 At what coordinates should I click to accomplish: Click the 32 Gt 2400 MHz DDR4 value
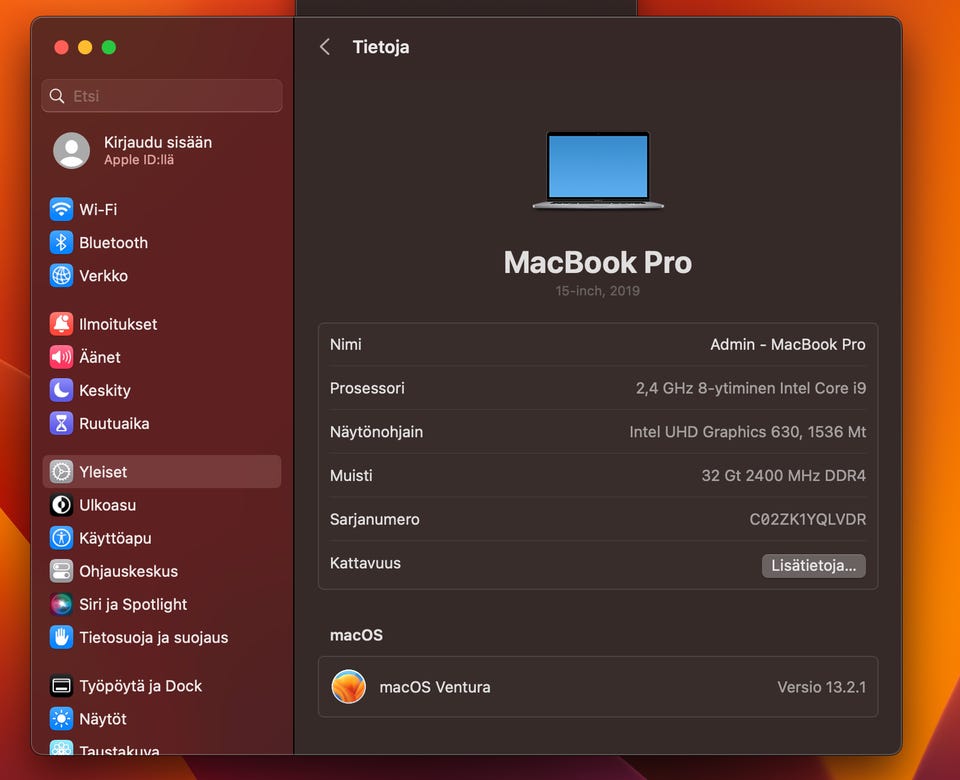point(784,475)
